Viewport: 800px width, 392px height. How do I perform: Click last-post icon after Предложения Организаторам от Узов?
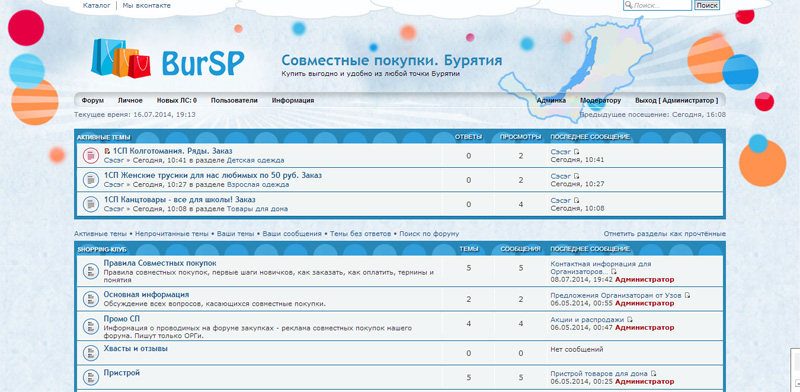(687, 295)
